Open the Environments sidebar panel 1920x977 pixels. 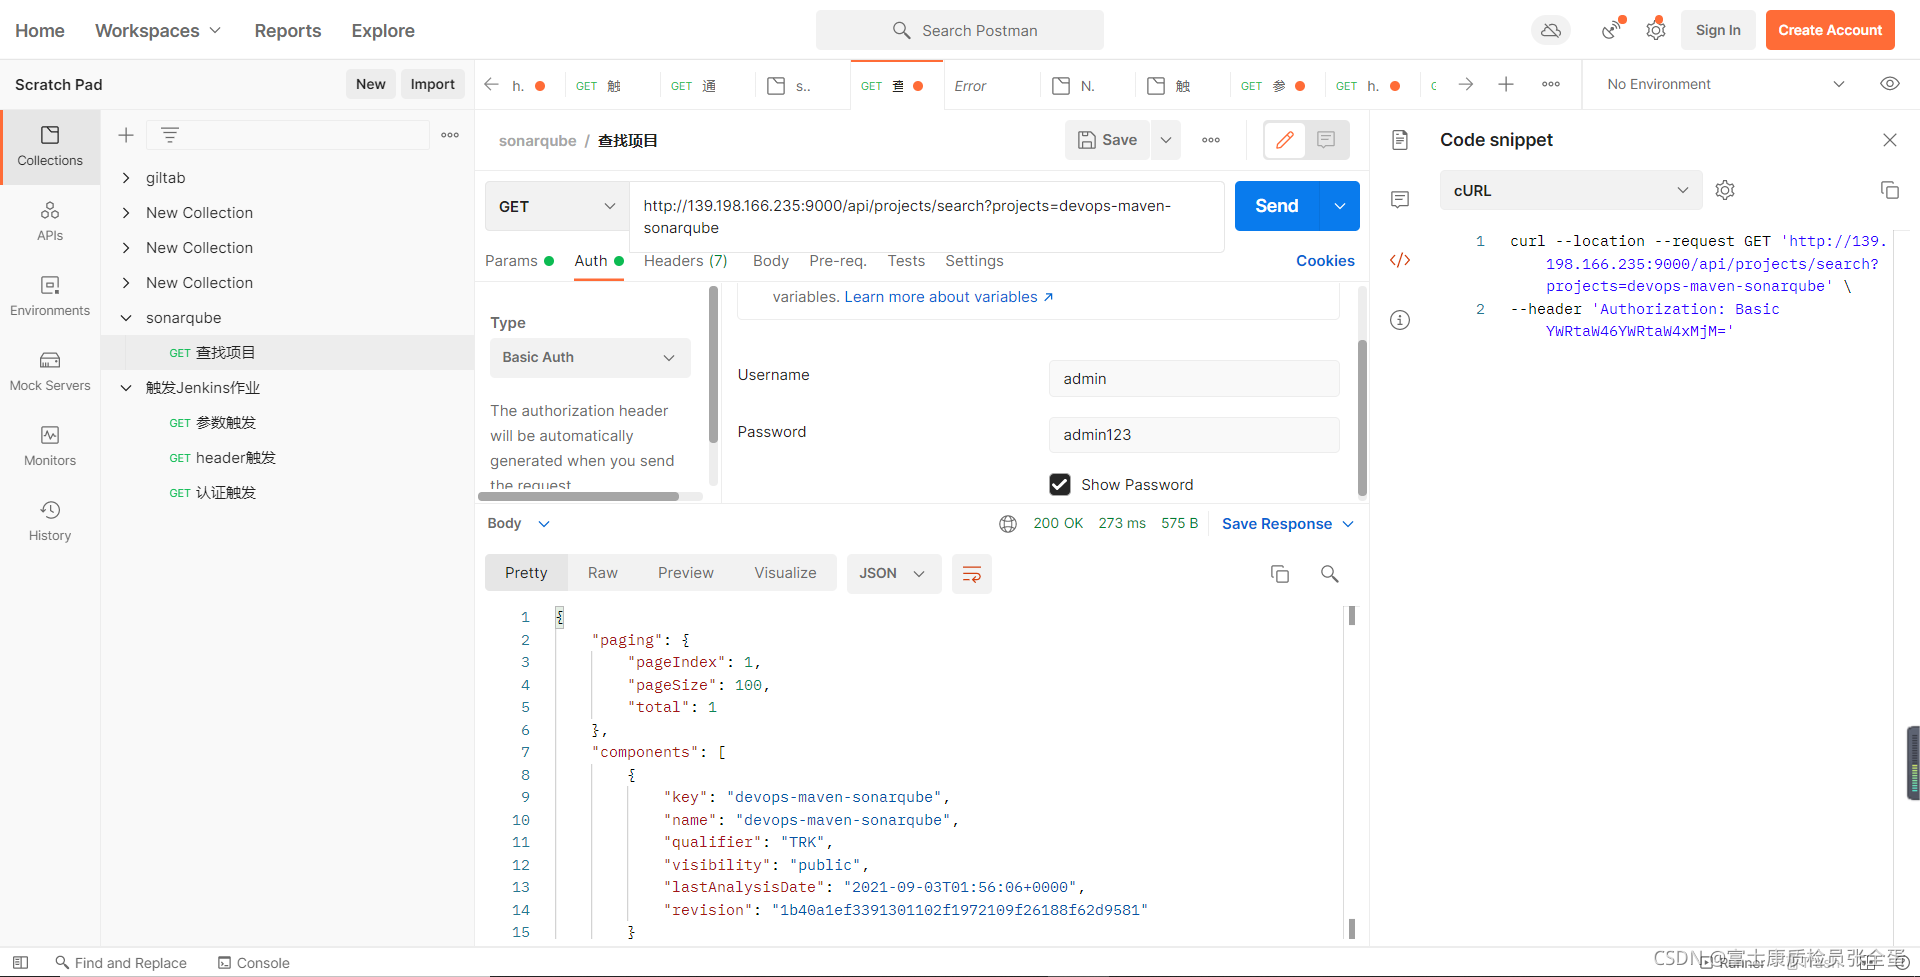click(50, 296)
